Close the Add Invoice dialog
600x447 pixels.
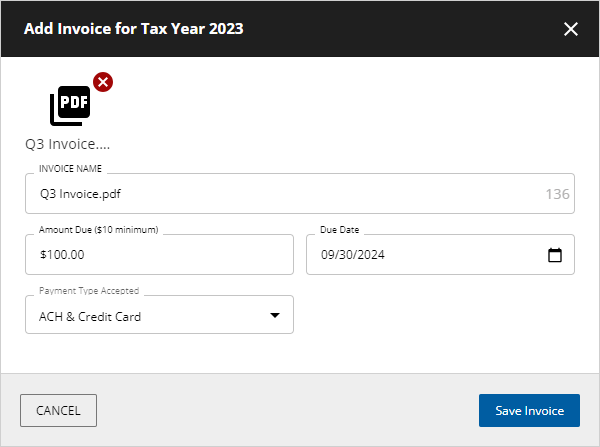571,29
